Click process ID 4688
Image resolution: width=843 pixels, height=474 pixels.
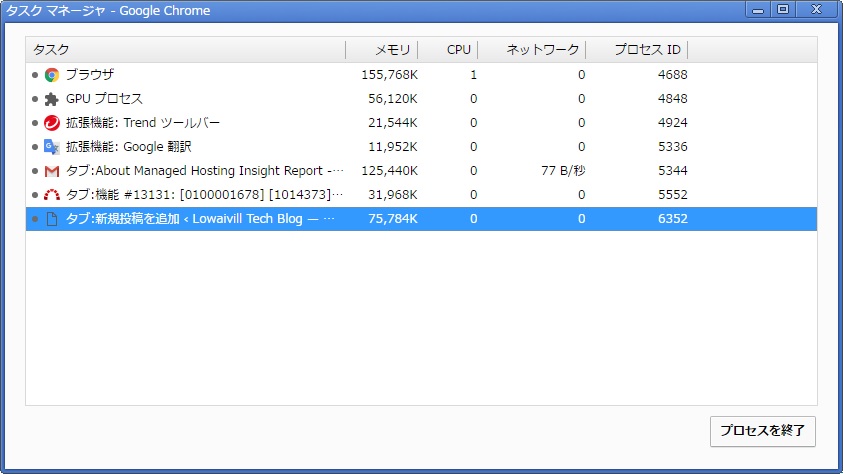tap(673, 75)
